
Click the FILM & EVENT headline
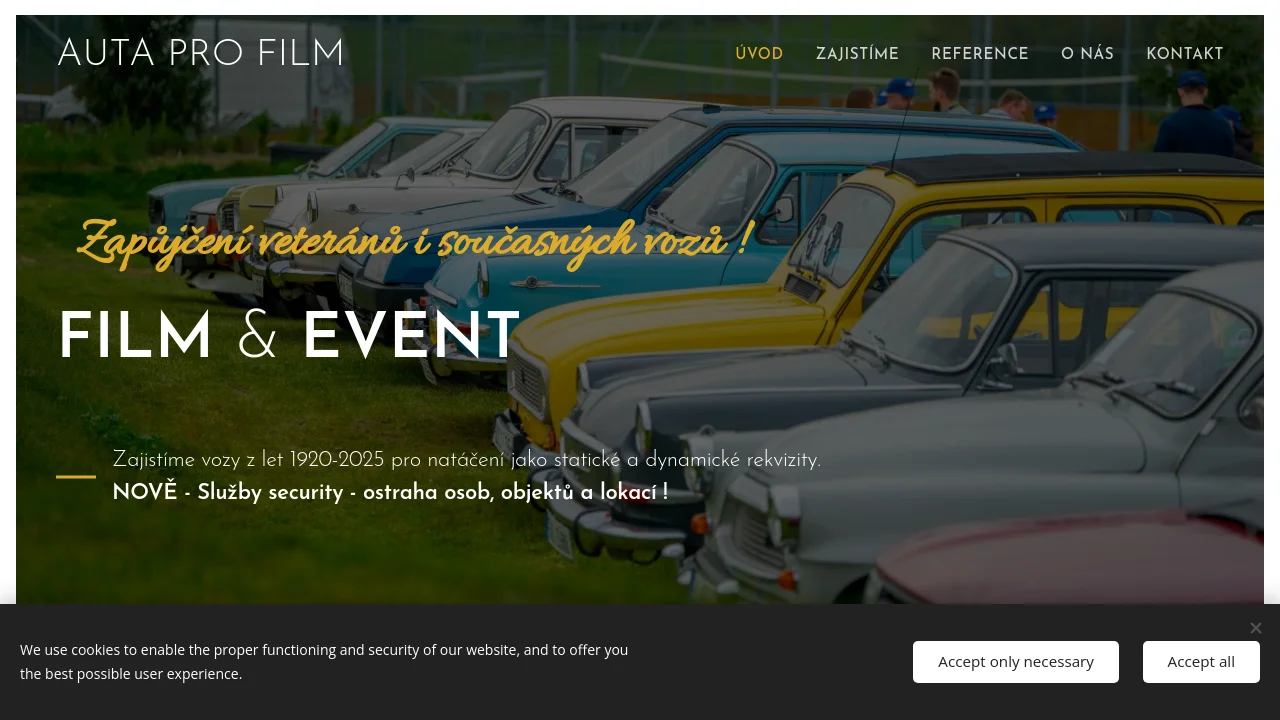click(289, 337)
